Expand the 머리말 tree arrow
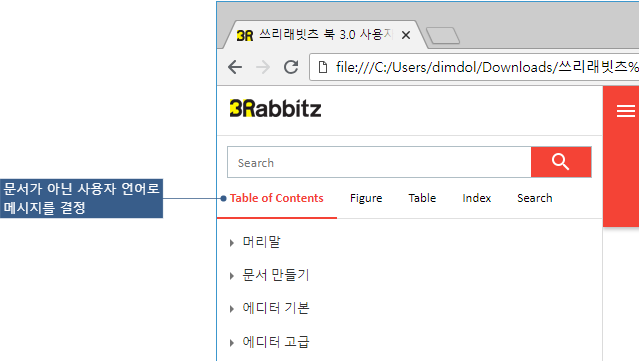 [x=232, y=243]
